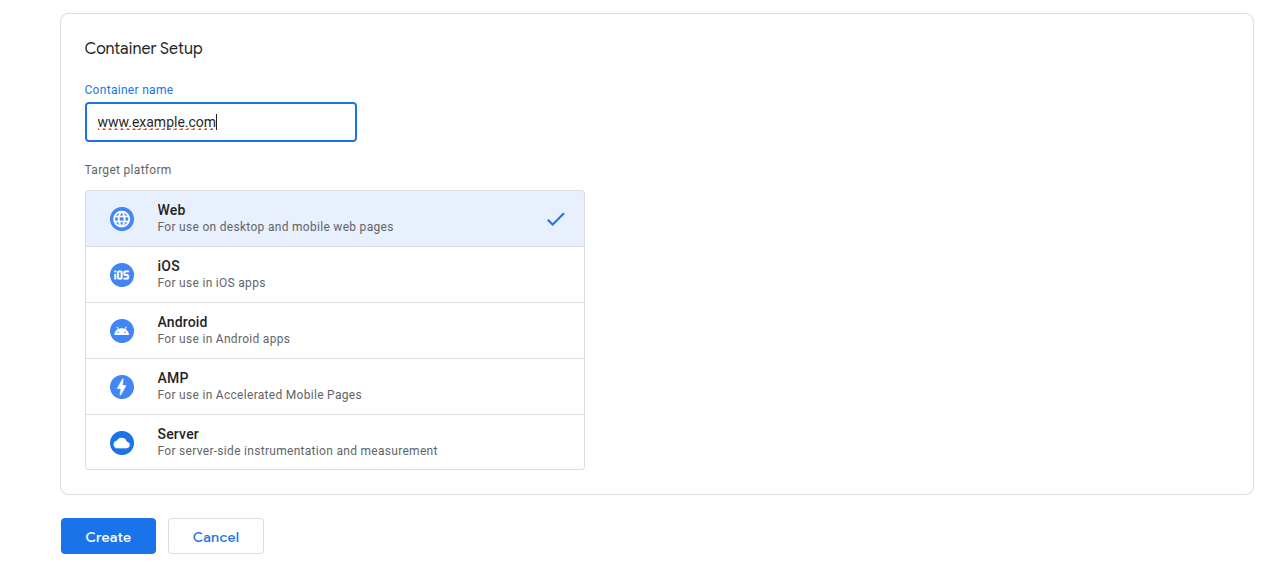This screenshot has width=1271, height=576.
Task: Click the server-side instrumentation description text
Action: pyautogui.click(x=297, y=451)
